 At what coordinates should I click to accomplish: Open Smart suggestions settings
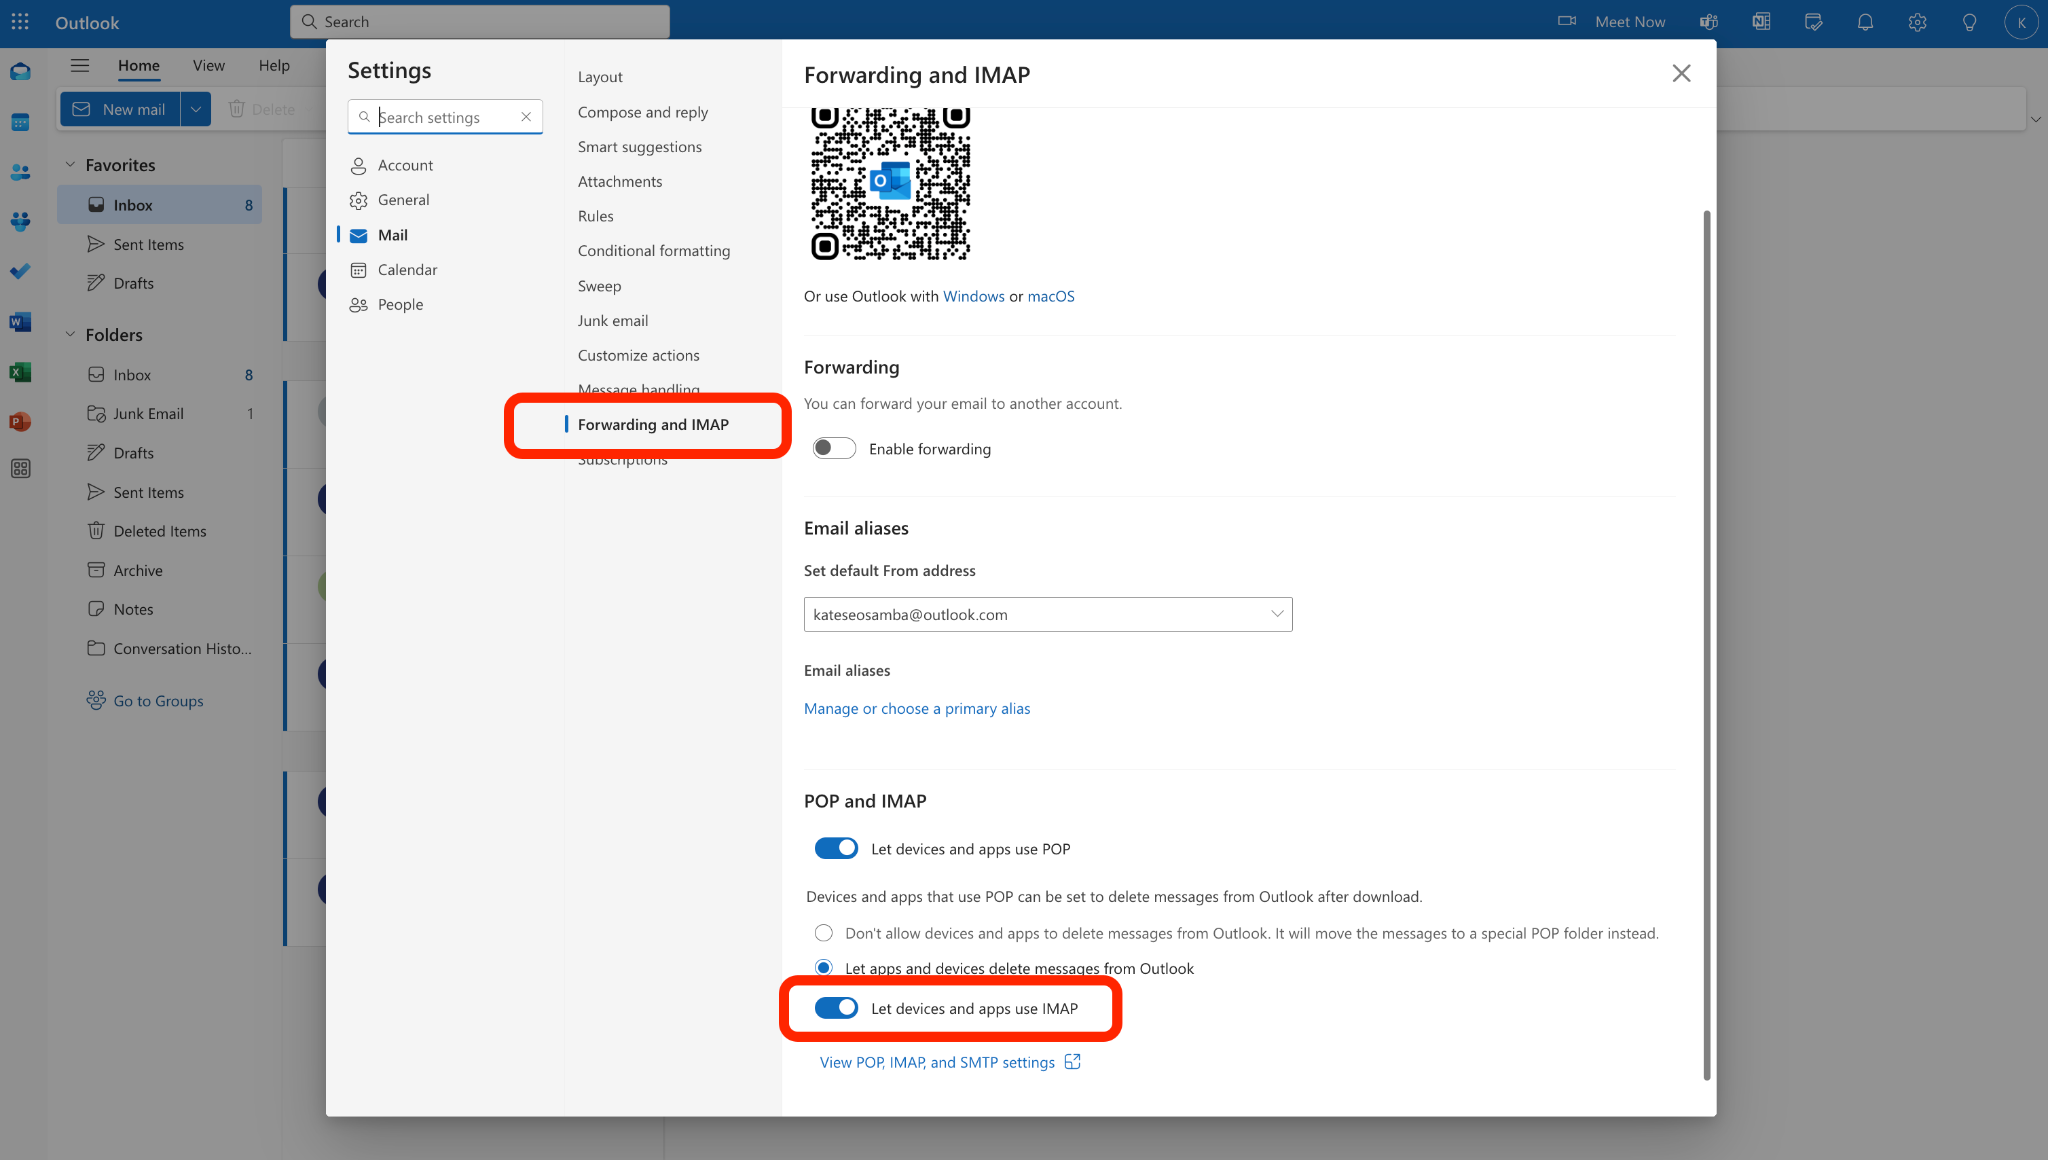pos(640,147)
